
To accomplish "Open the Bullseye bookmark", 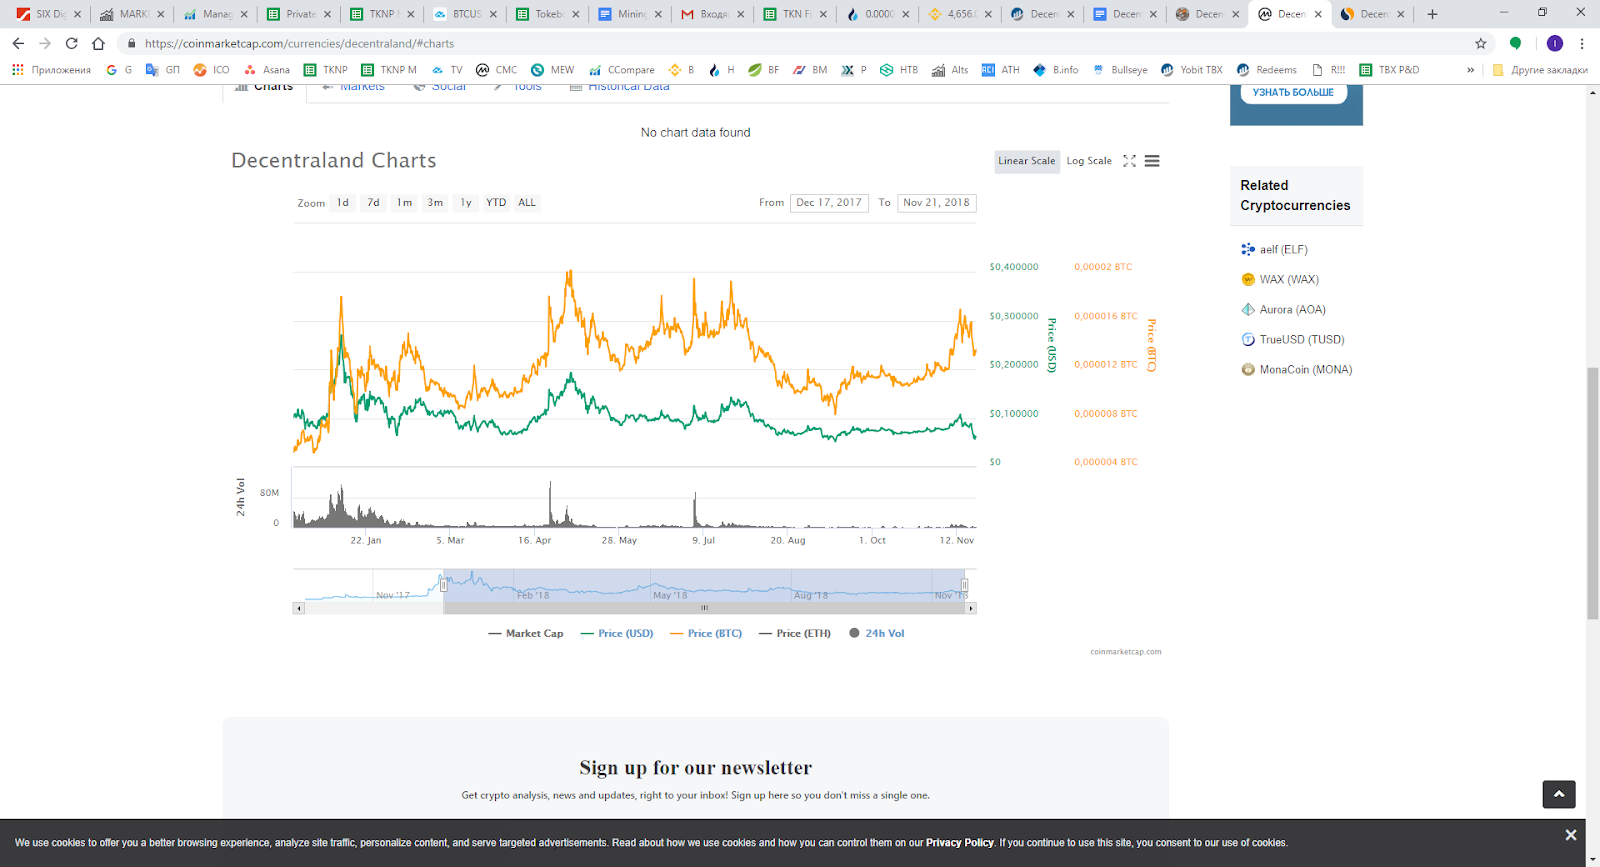I will [x=1120, y=70].
